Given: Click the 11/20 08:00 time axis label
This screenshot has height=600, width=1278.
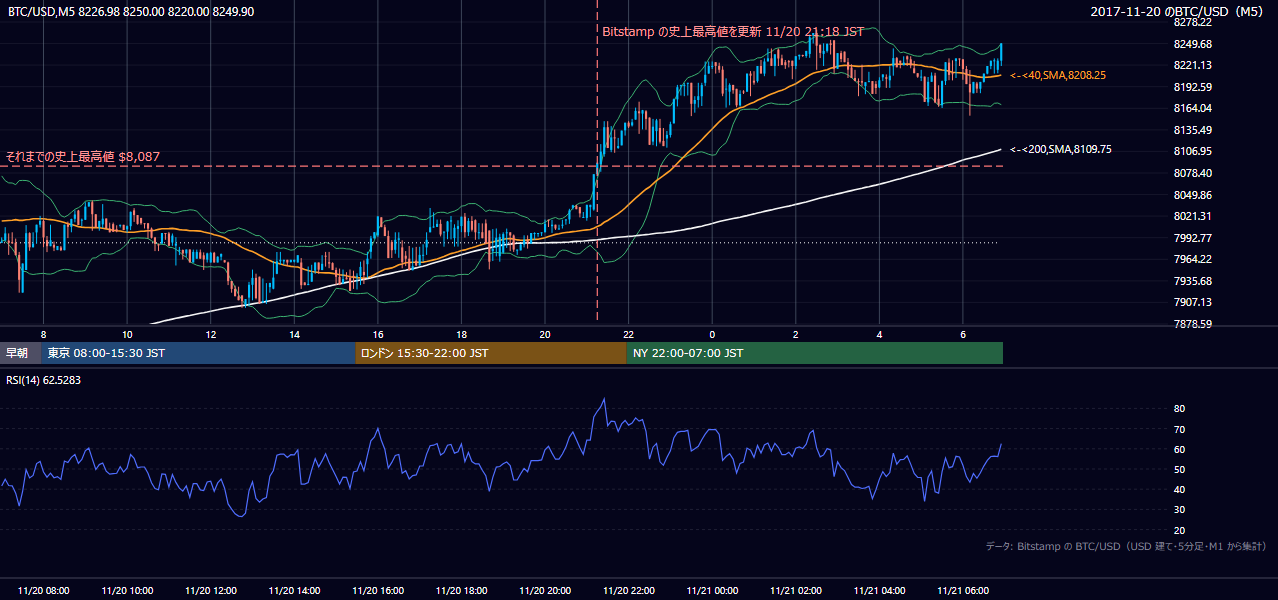Looking at the screenshot, I should pyautogui.click(x=43, y=591).
